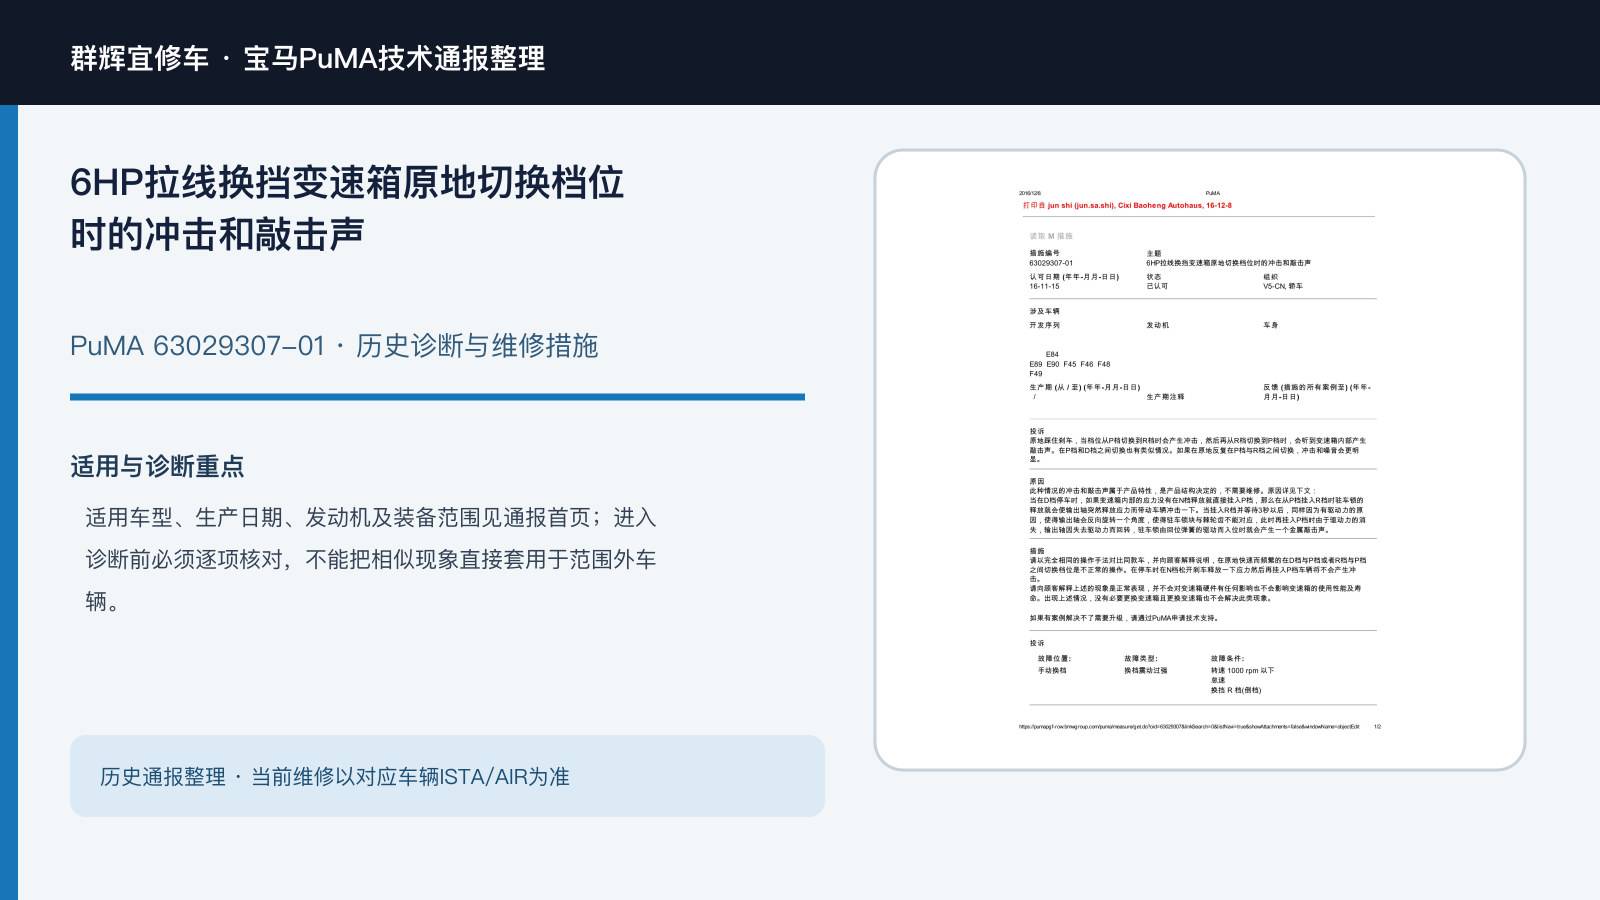
Task: Click the blue vertical accent bar at left edge
Action: click(x=9, y=502)
